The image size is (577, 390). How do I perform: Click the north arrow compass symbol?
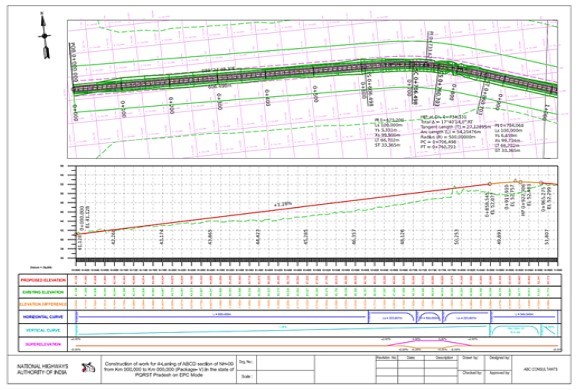coord(45,36)
